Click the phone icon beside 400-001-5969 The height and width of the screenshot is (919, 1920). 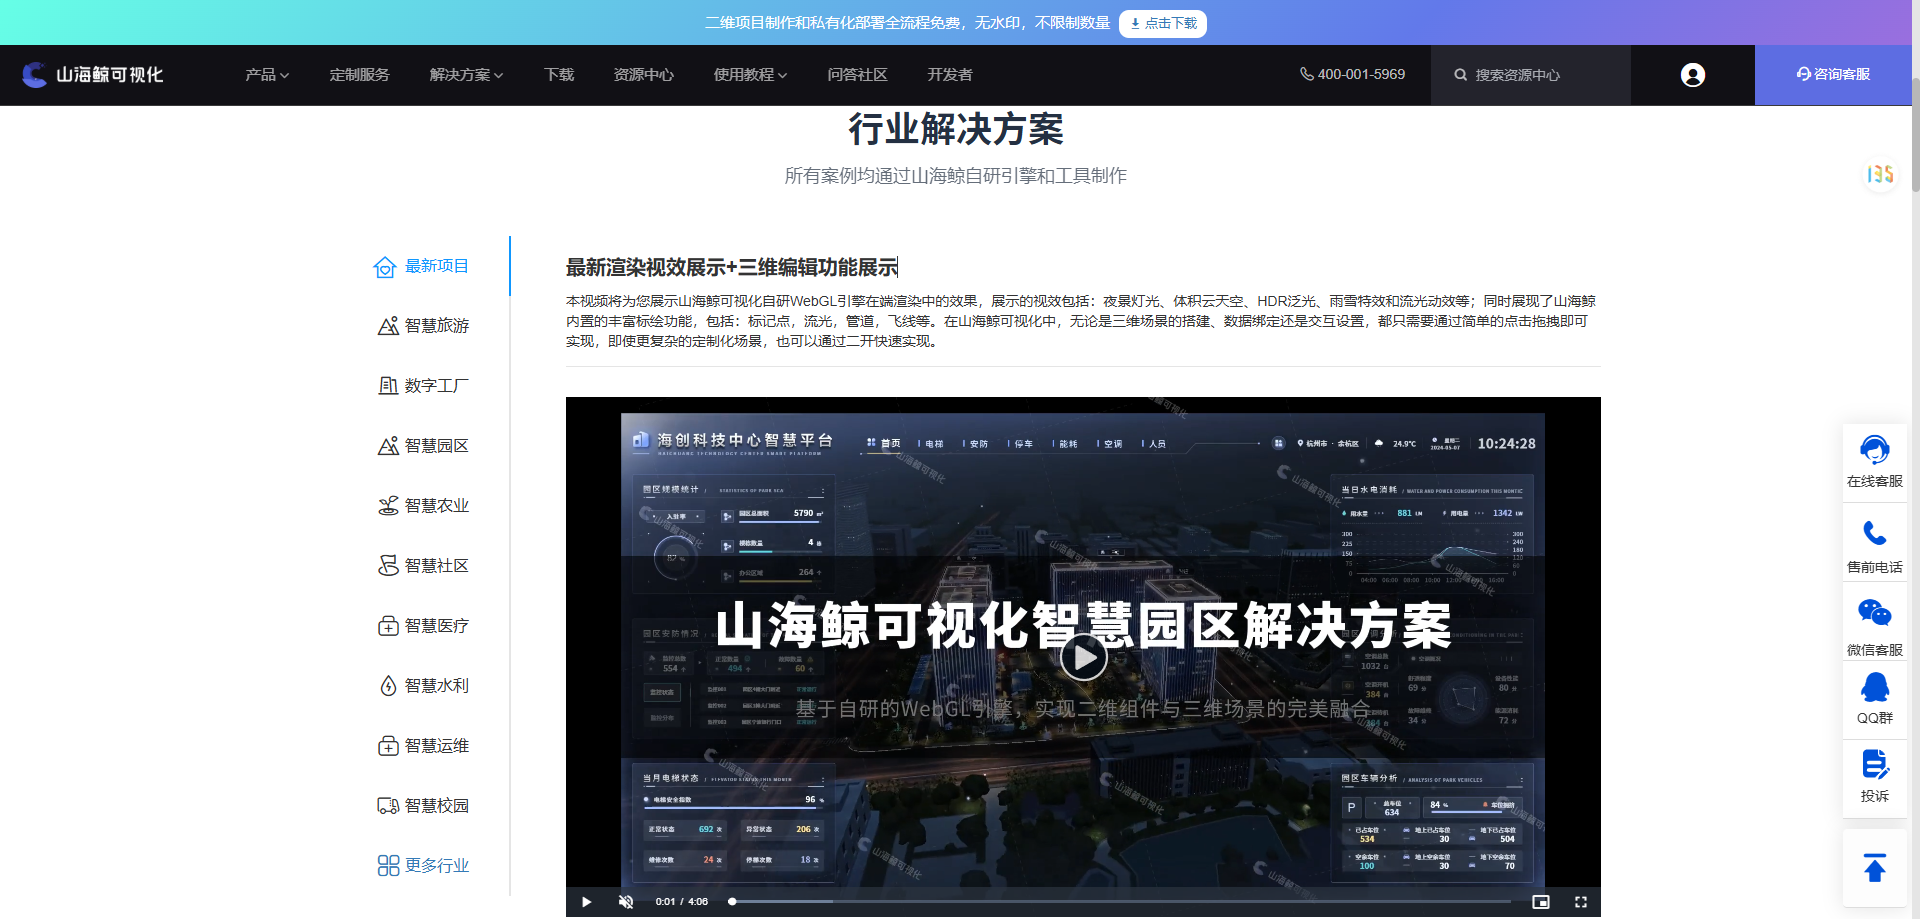1306,74
